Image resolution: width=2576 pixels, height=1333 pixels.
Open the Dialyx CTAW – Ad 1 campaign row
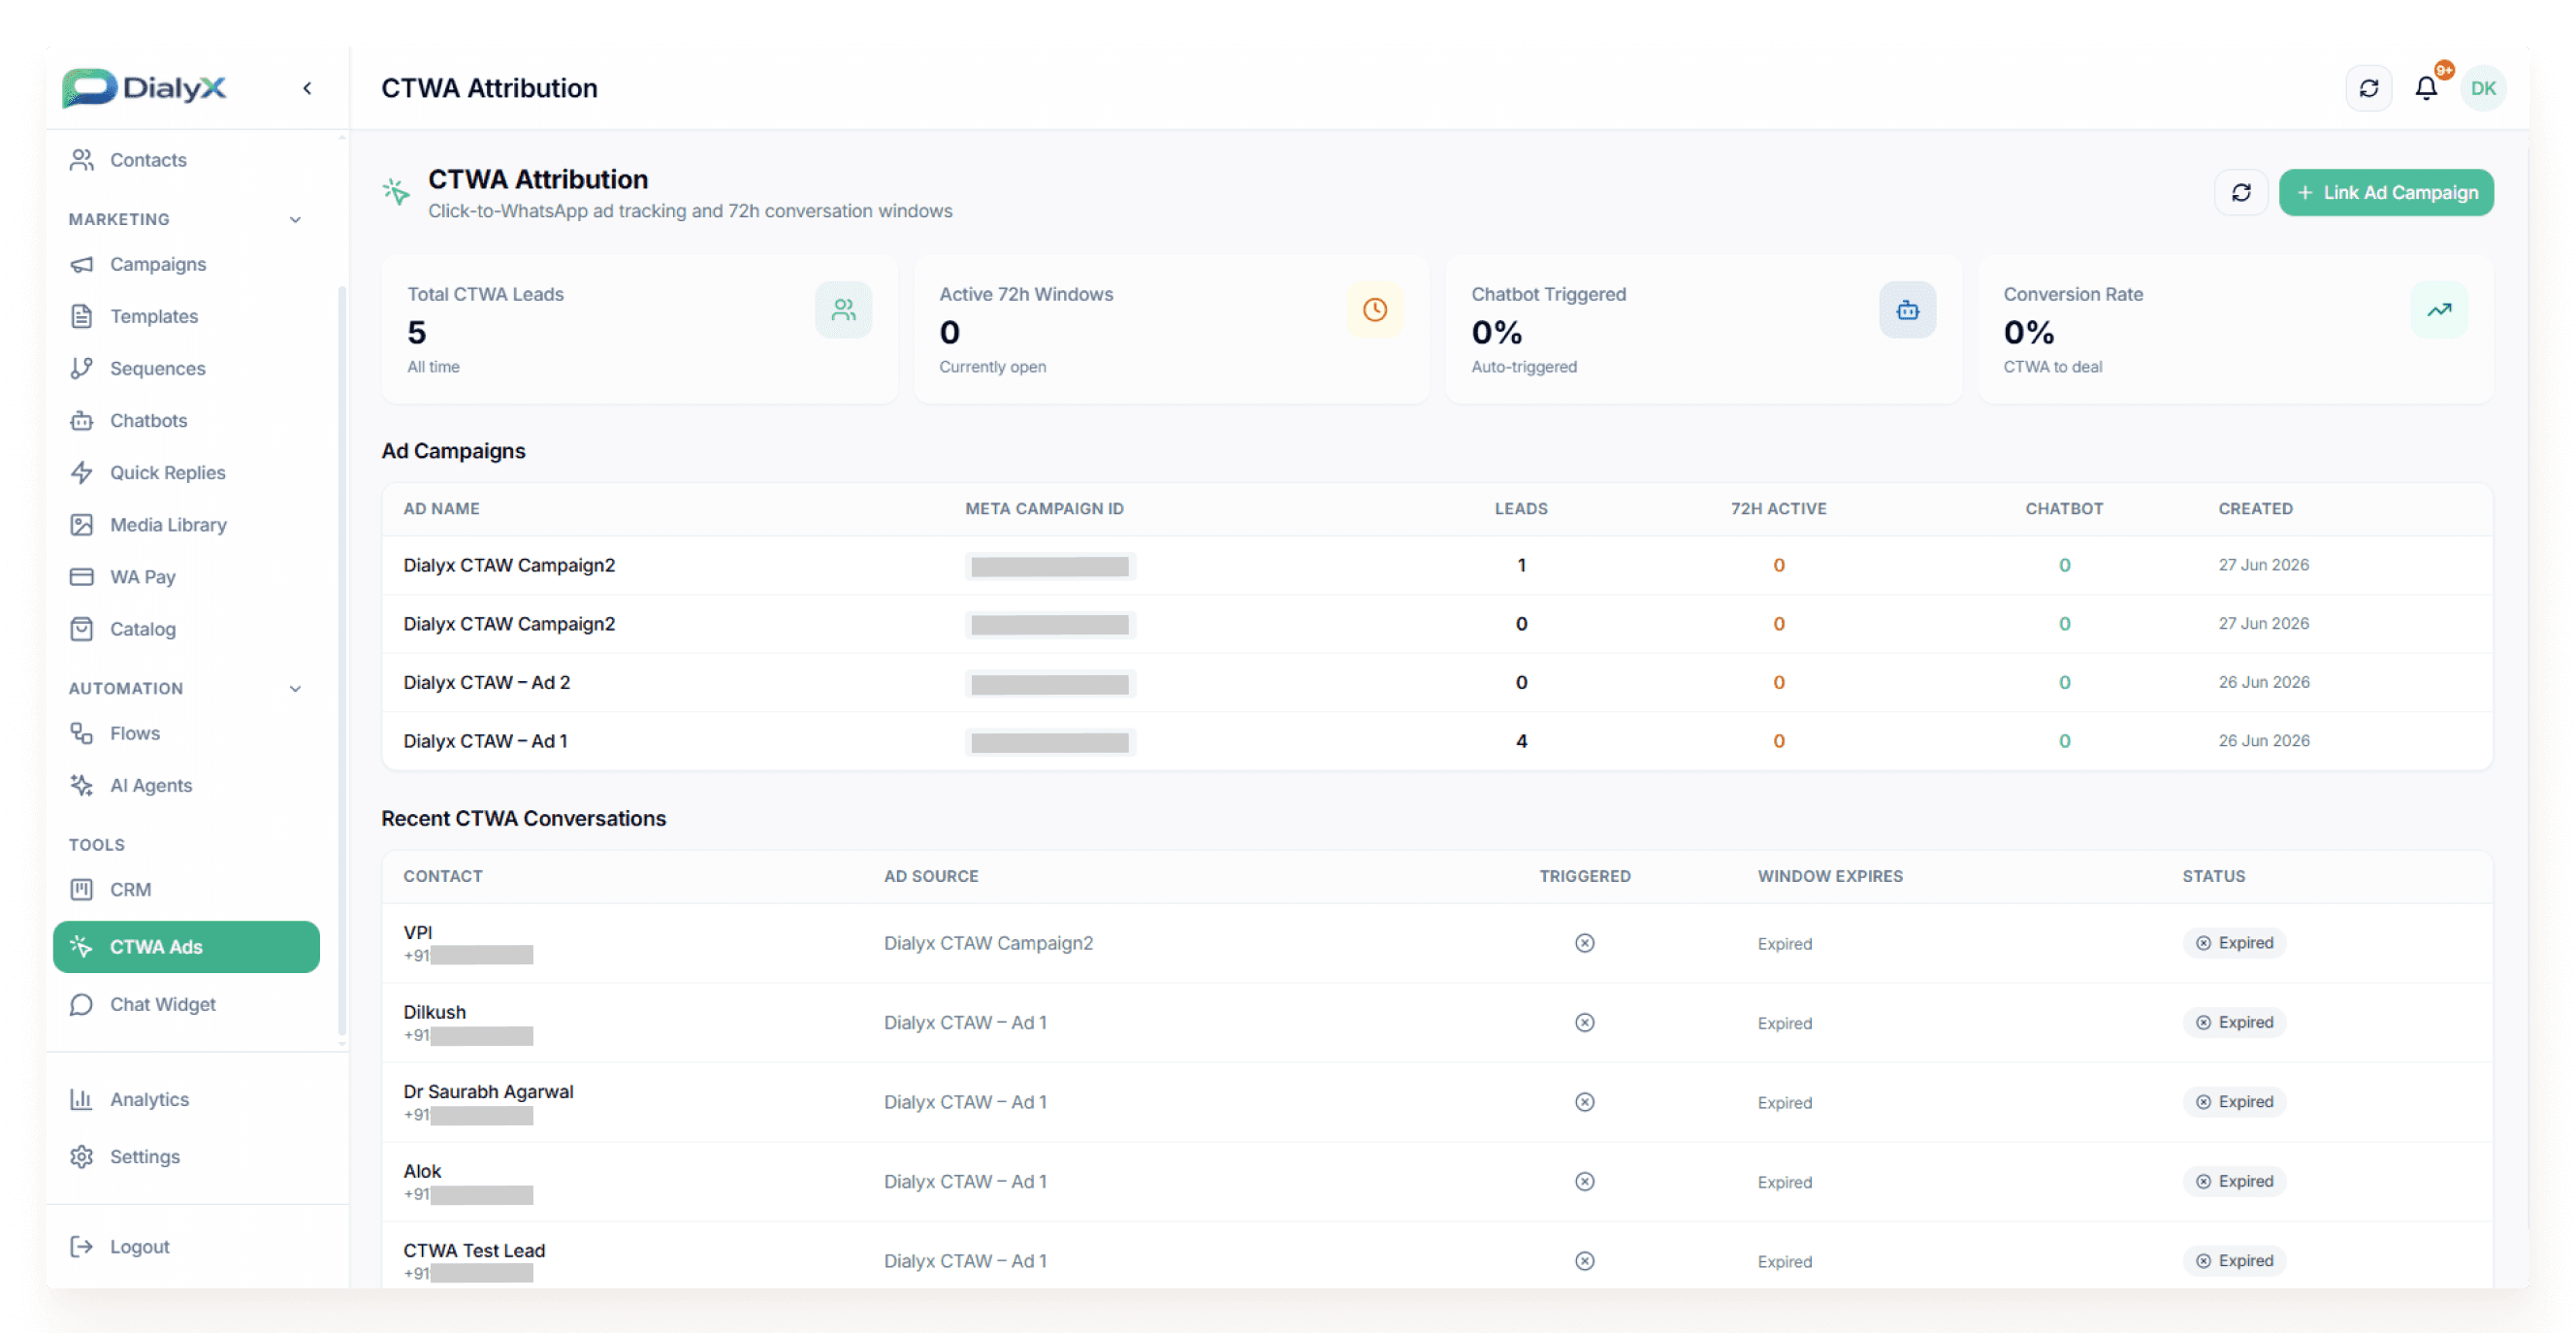coord(1436,741)
